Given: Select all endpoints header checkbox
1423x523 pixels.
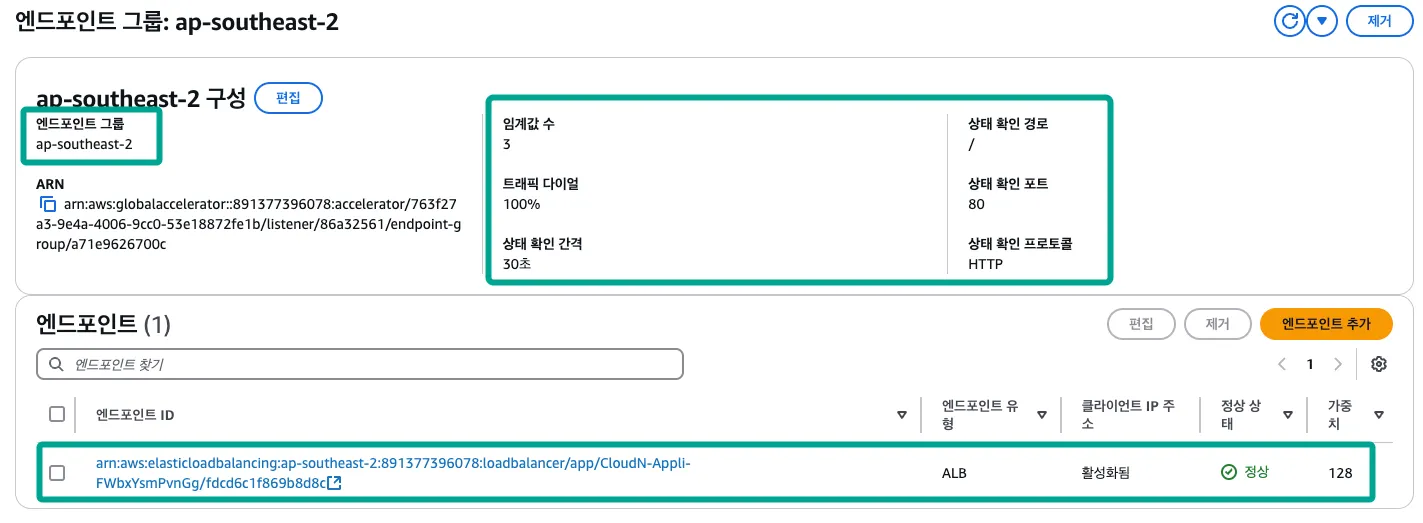Looking at the screenshot, I should click(x=57, y=414).
